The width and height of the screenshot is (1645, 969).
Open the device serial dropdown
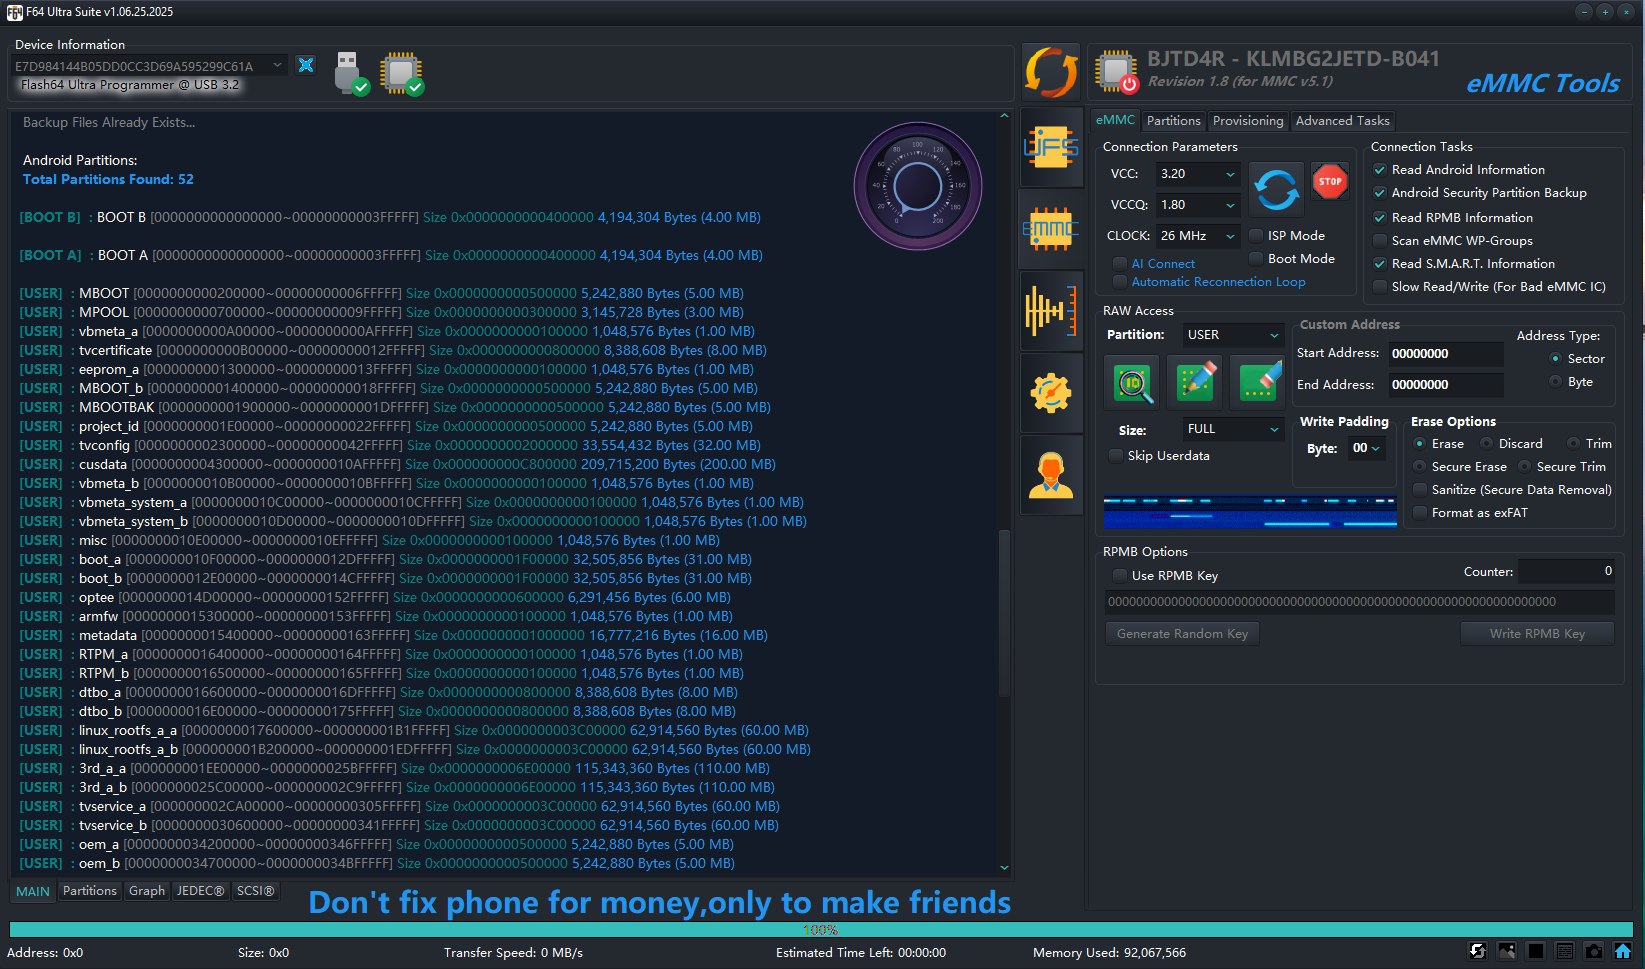pos(149,66)
